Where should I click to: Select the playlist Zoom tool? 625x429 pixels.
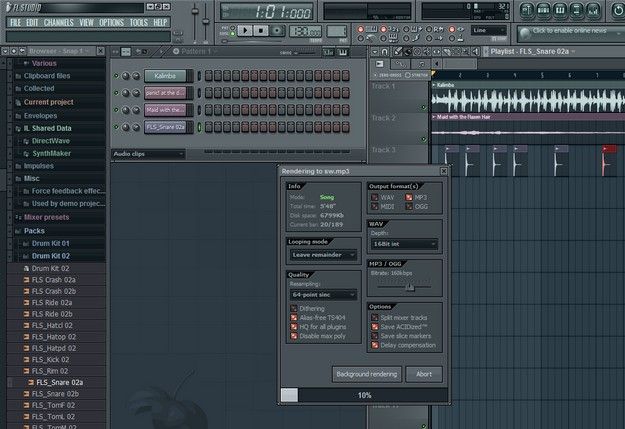466,51
